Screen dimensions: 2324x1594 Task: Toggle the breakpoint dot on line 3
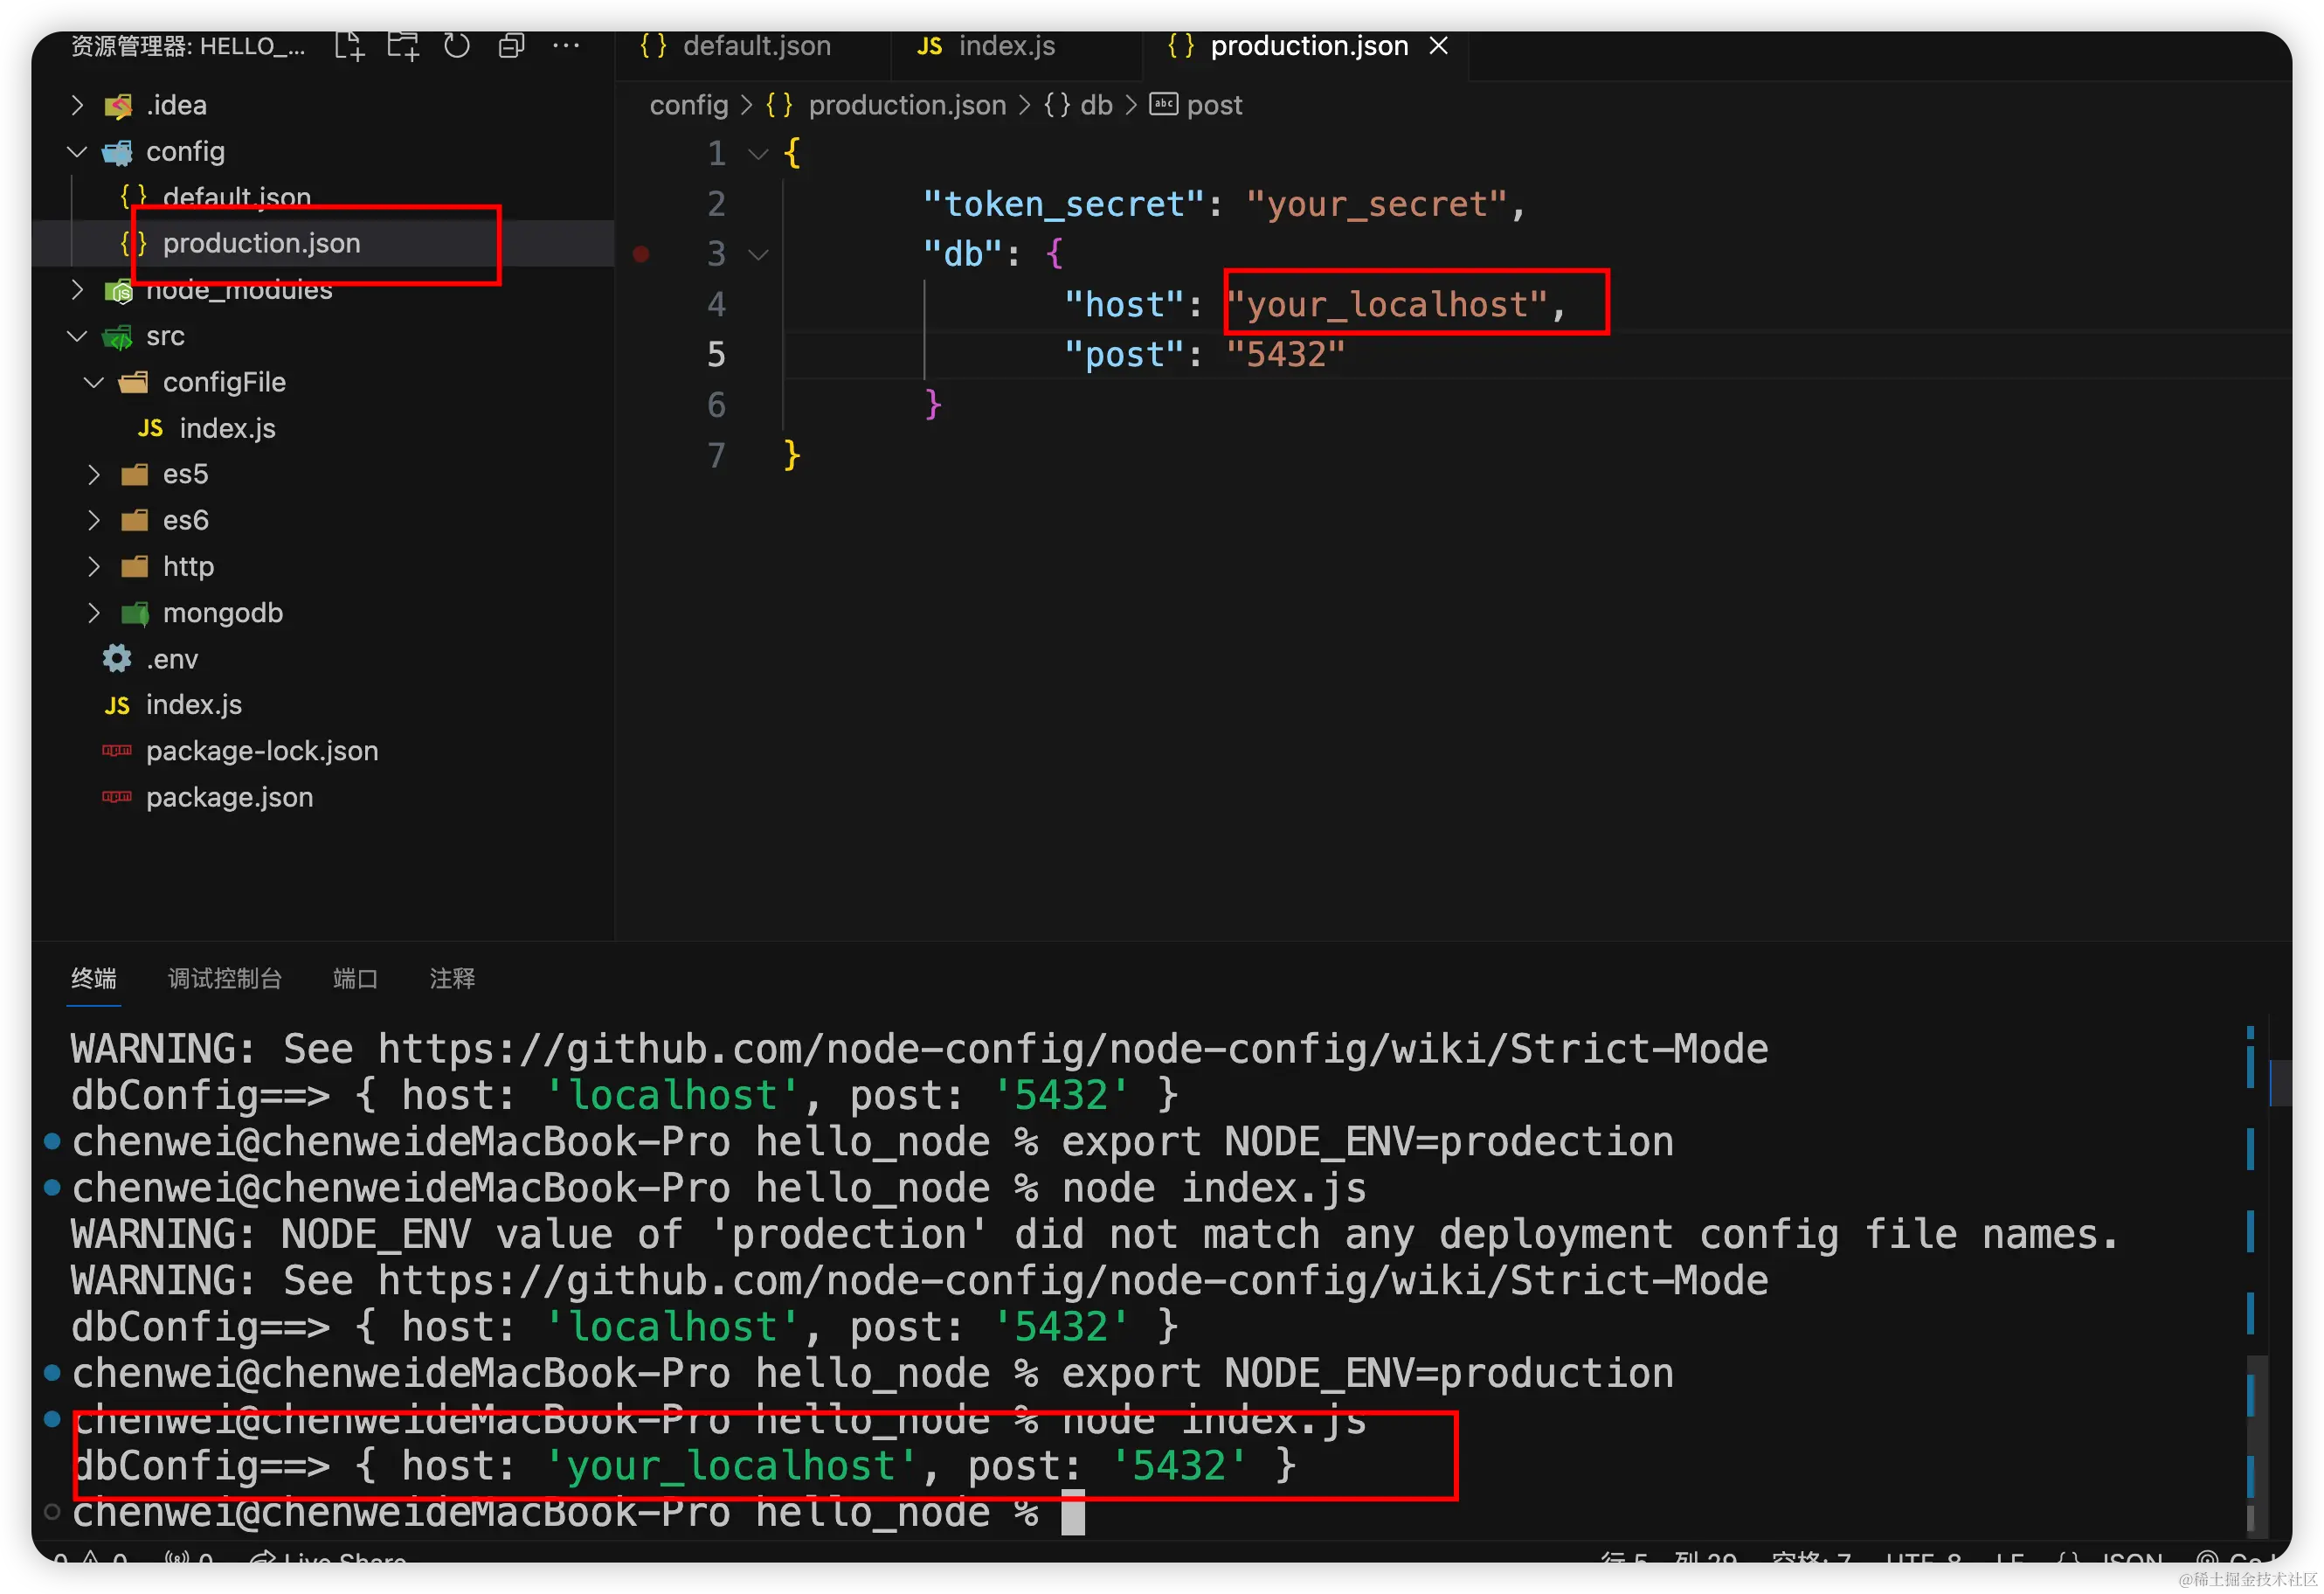(641, 254)
